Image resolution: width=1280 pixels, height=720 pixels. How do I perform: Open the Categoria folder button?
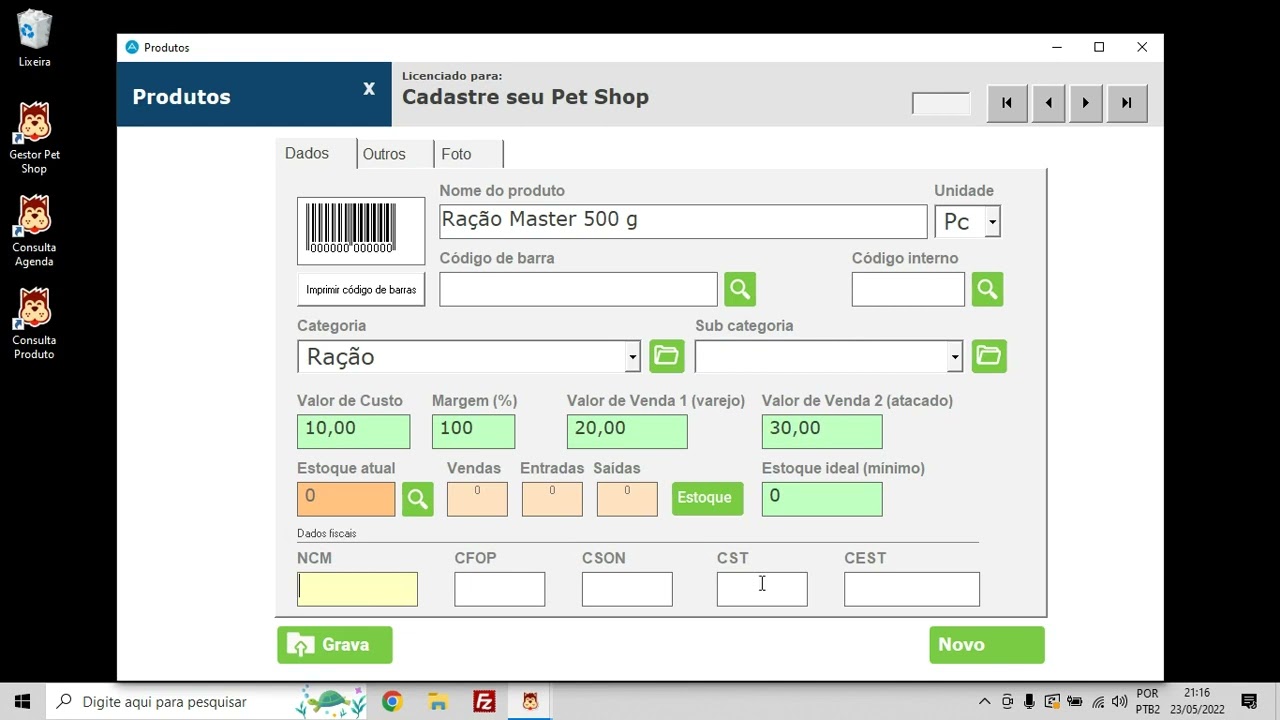point(667,356)
